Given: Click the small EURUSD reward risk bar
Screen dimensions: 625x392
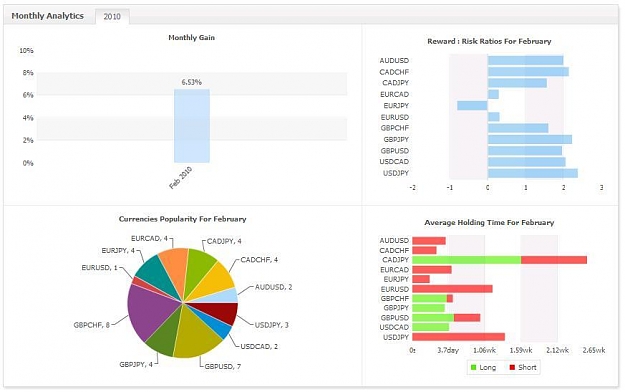Looking at the screenshot, I should pos(493,117).
